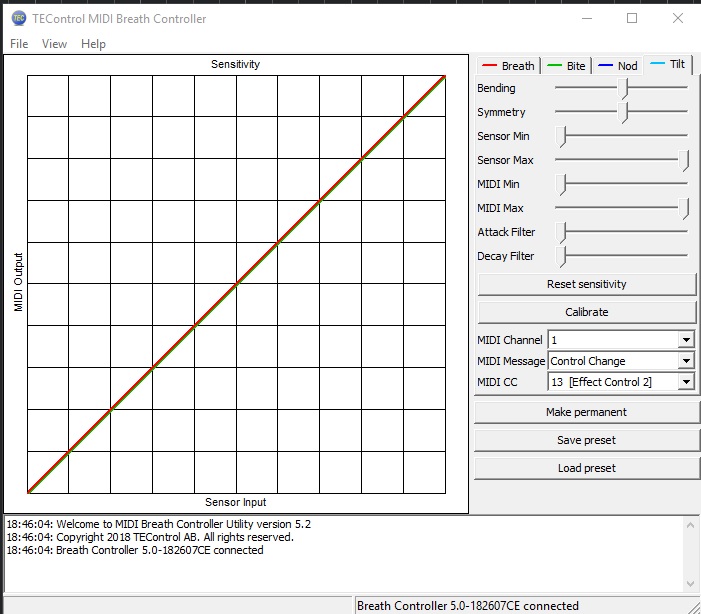
Task: Click the Symmetry slider handle
Action: click(x=623, y=112)
